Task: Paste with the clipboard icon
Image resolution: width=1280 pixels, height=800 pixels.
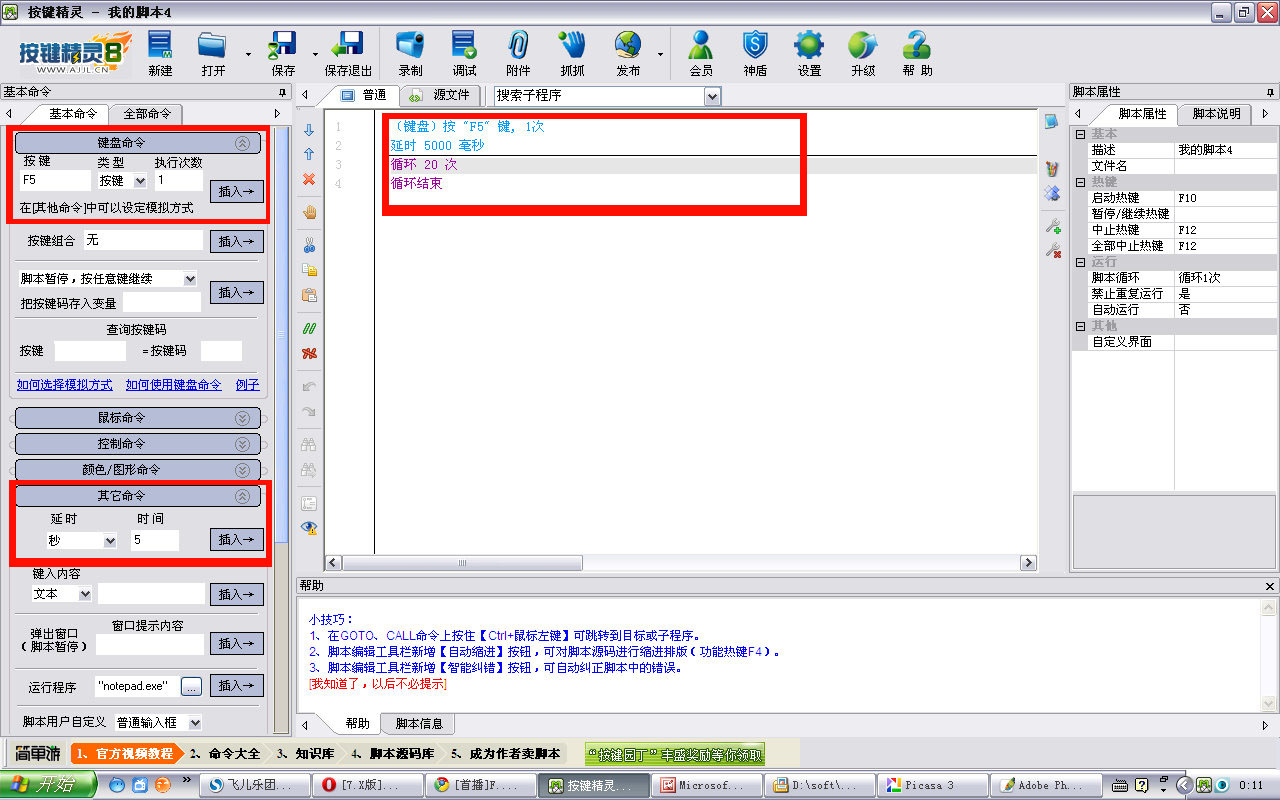Action: pyautogui.click(x=309, y=295)
